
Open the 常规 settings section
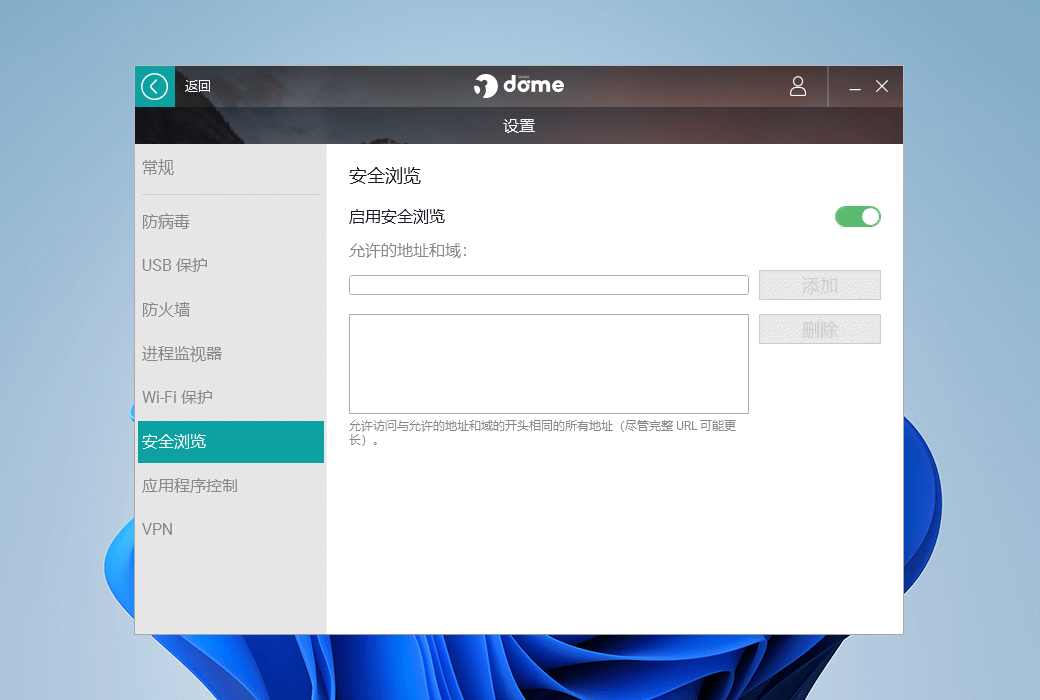[158, 168]
